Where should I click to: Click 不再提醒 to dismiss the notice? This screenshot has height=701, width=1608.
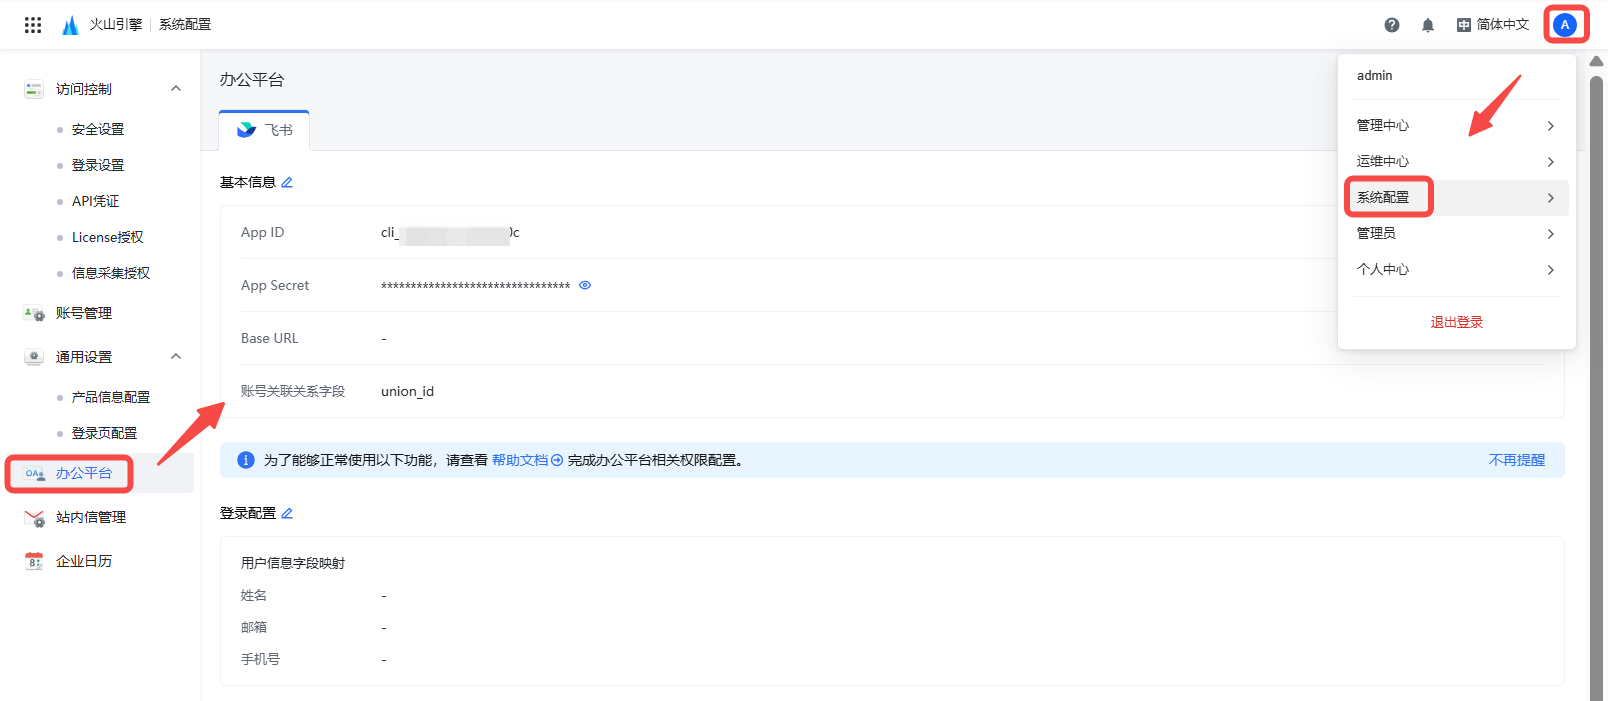point(1517,460)
